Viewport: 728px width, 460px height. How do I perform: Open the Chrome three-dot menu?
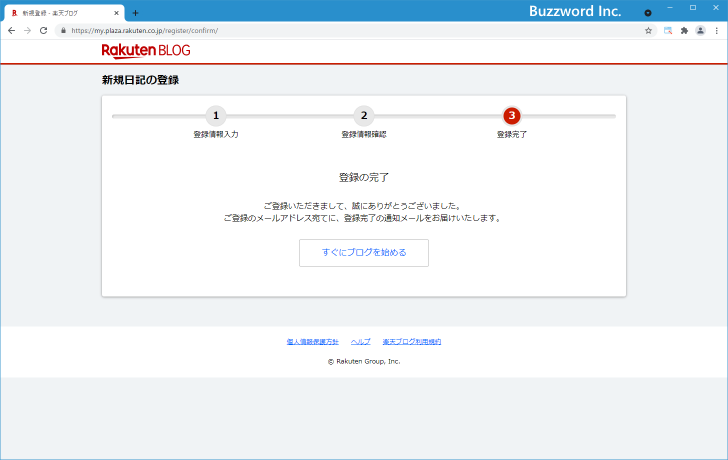(716, 31)
